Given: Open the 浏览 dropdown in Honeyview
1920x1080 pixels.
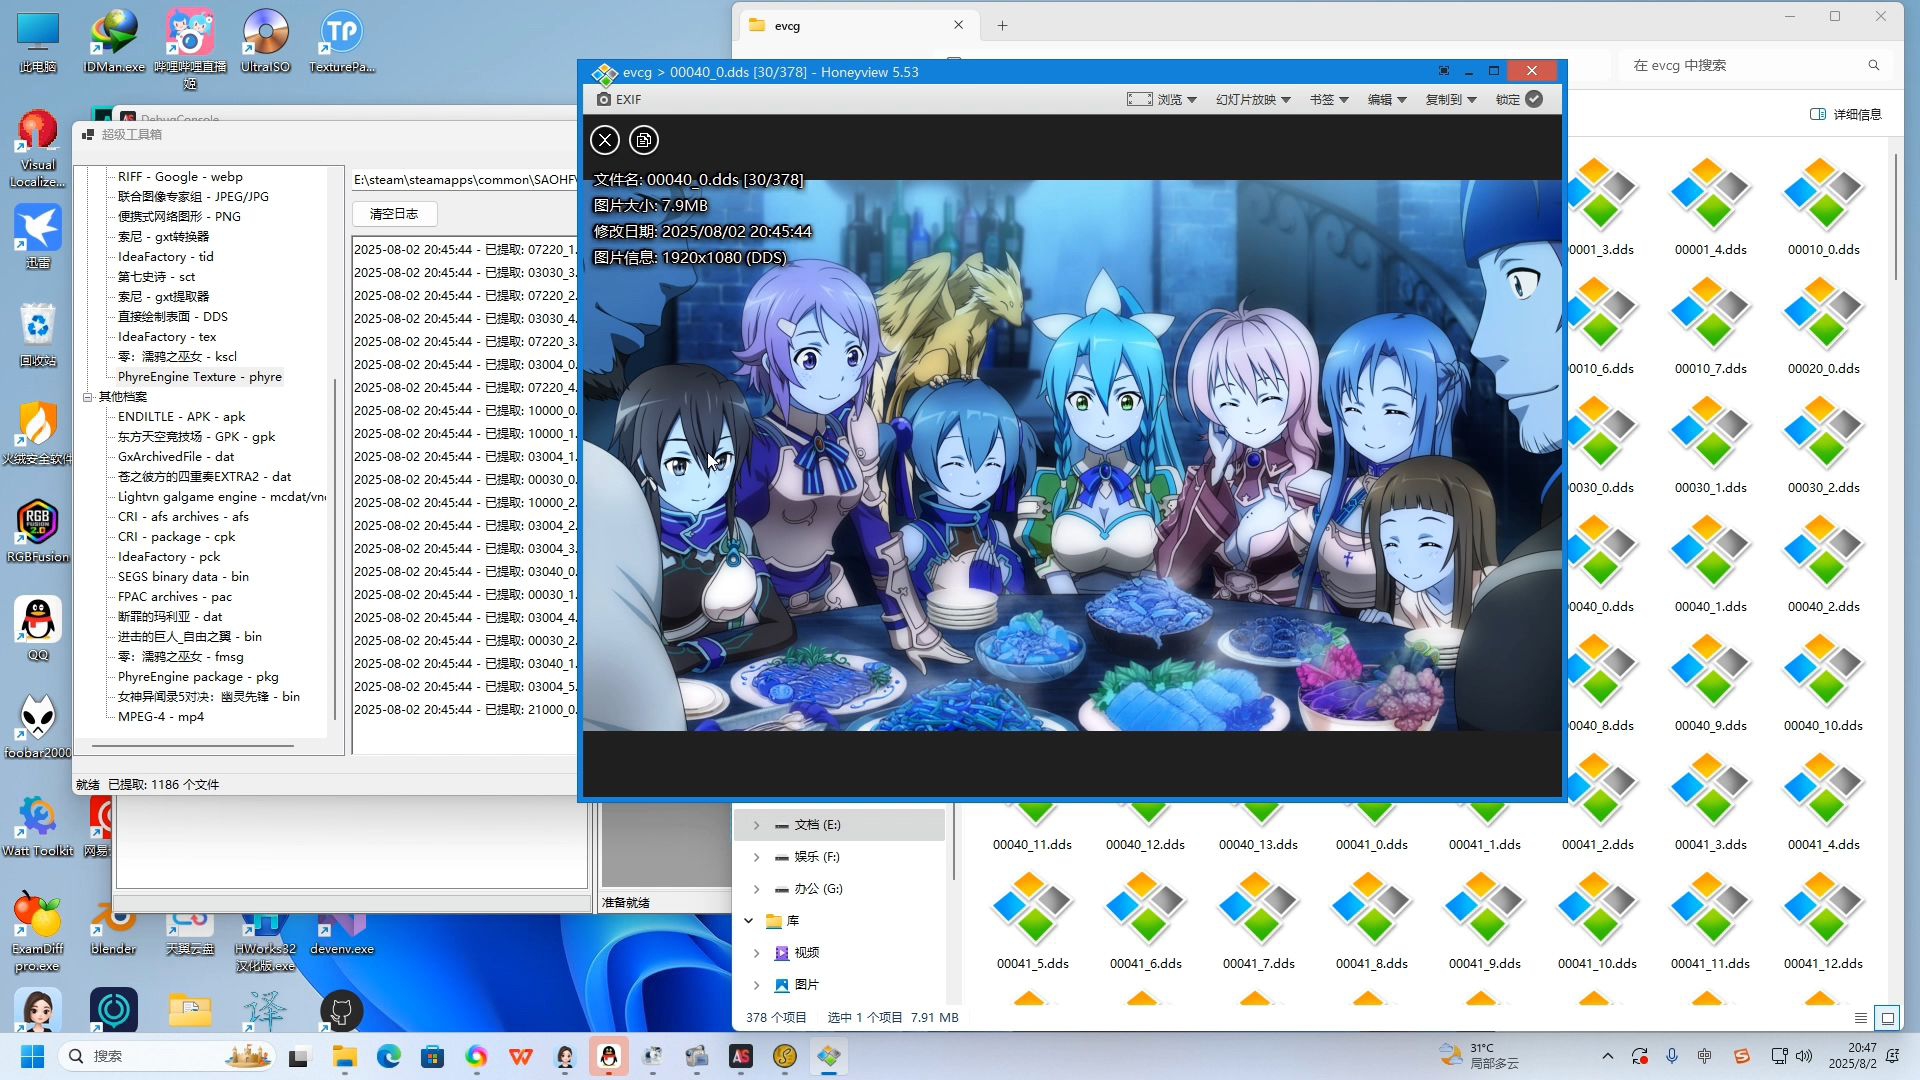Looking at the screenshot, I should [1162, 99].
